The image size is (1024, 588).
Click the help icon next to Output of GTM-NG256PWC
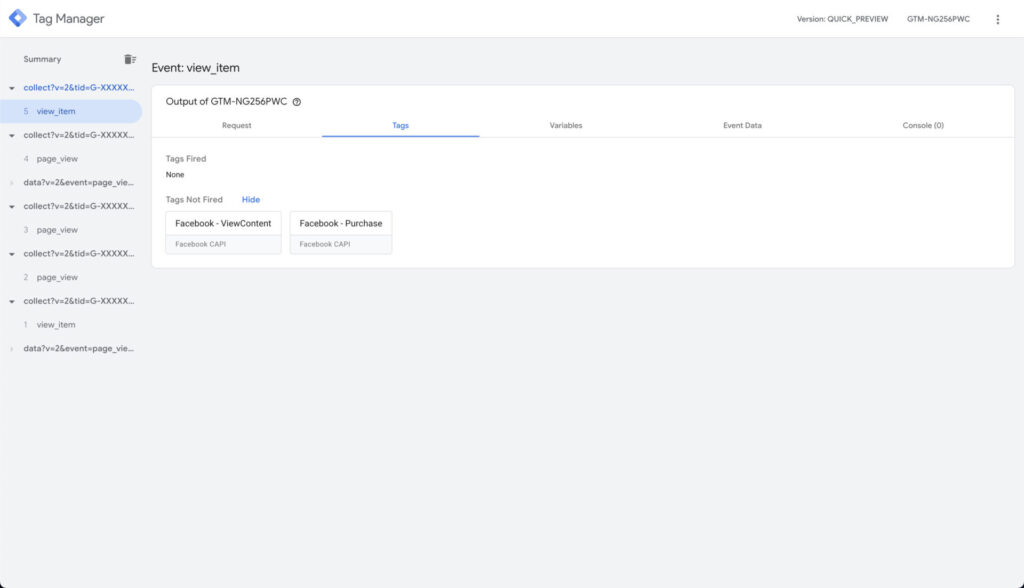click(297, 102)
